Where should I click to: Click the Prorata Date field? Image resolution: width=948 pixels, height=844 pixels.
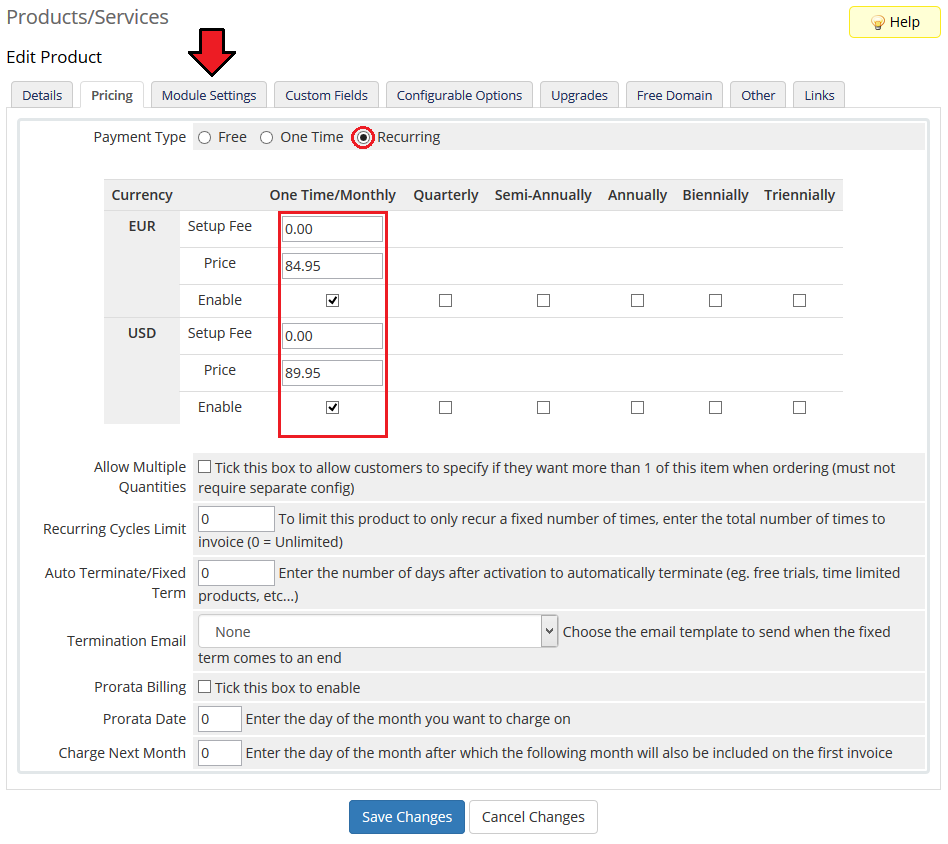(x=220, y=719)
